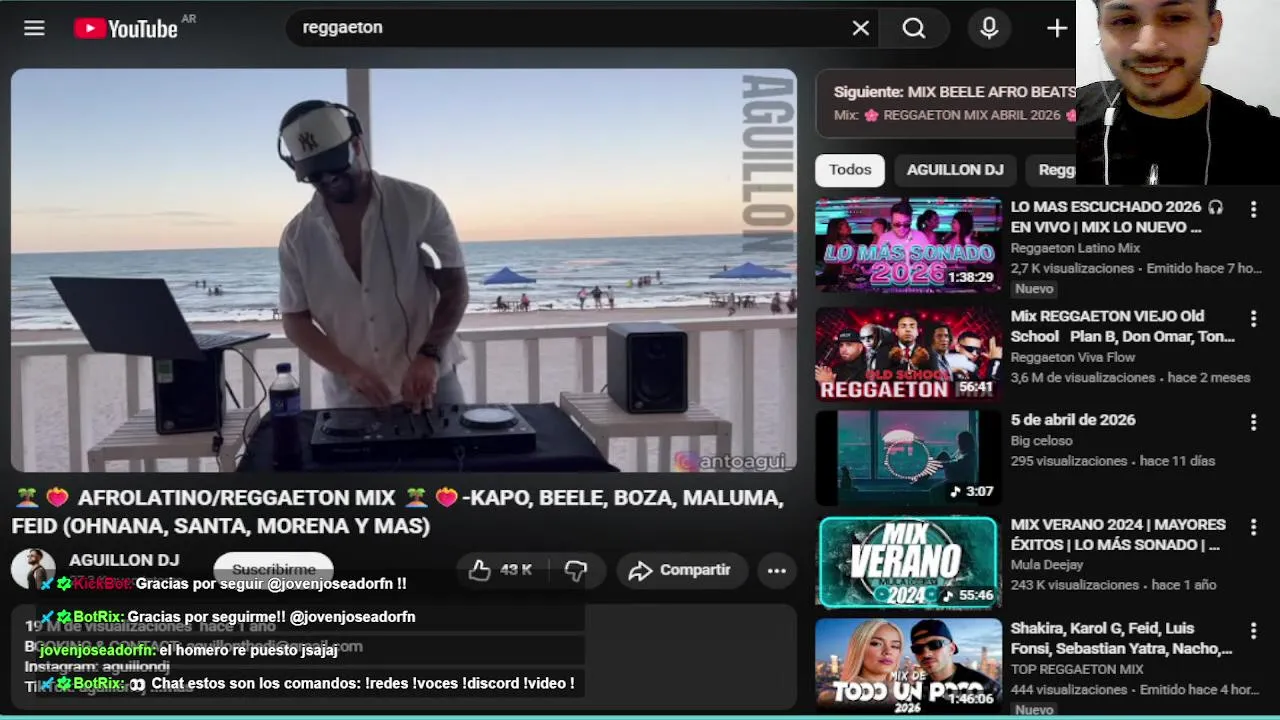Click the 295 visualizaciones text
The width and height of the screenshot is (1280, 720).
click(x=1068, y=461)
